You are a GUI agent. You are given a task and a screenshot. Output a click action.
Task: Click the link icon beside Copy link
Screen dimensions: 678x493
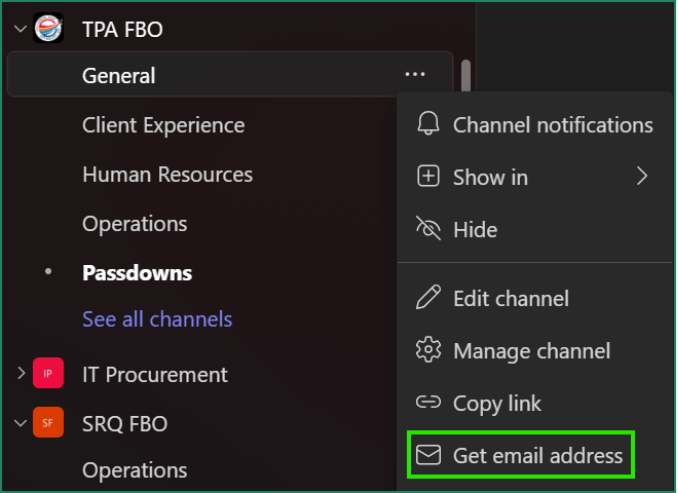(428, 403)
